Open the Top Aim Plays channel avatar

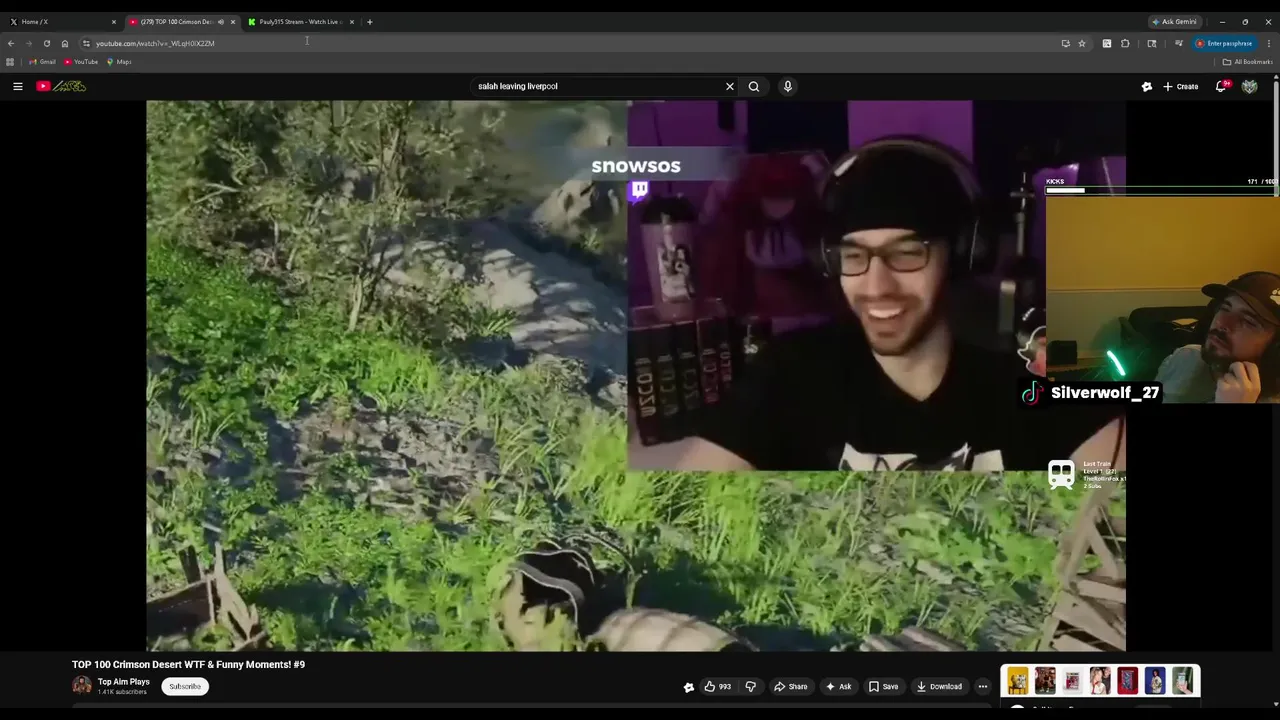[82, 685]
